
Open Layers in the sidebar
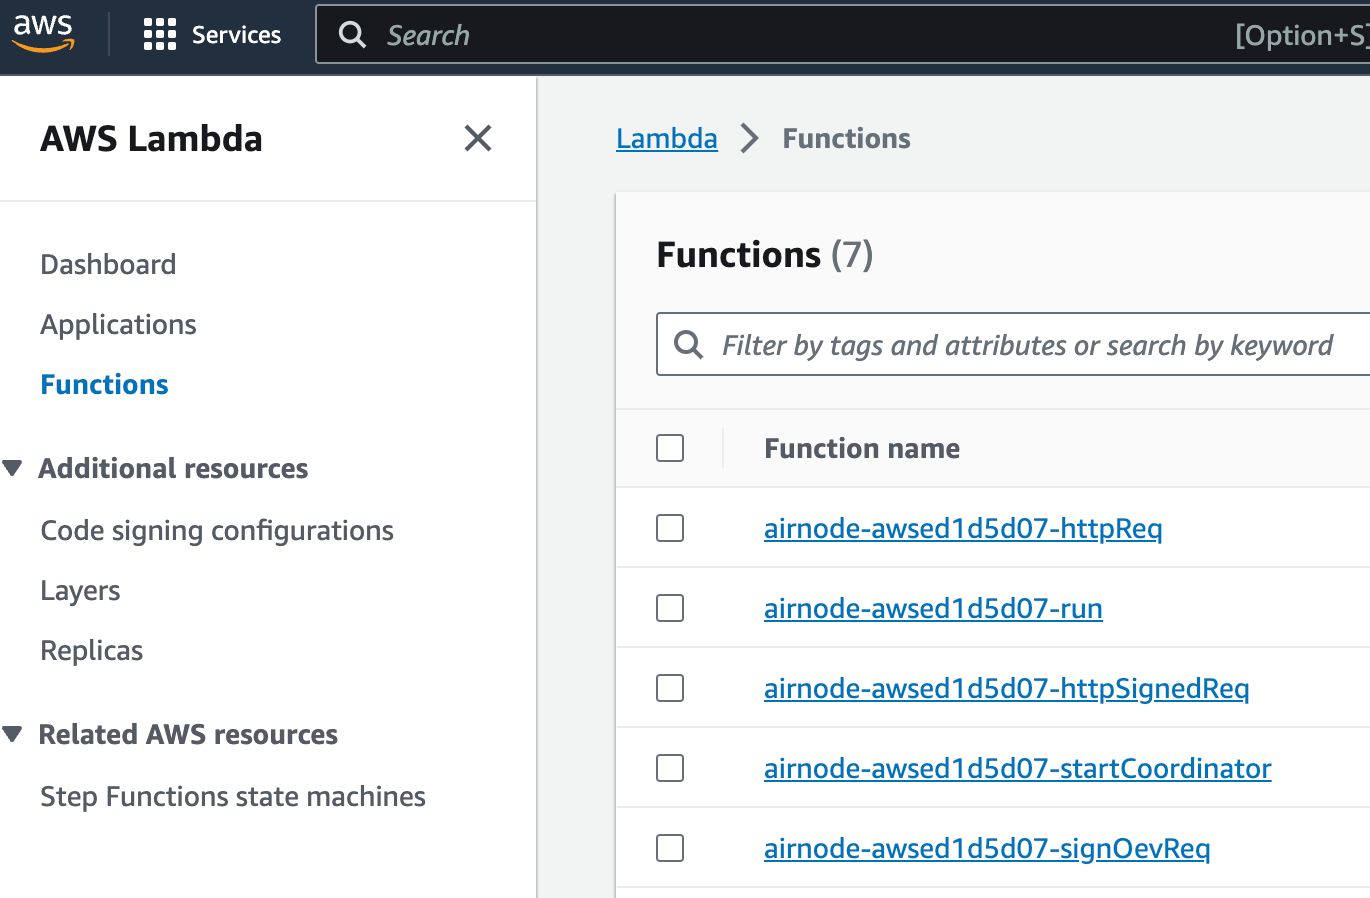[80, 590]
